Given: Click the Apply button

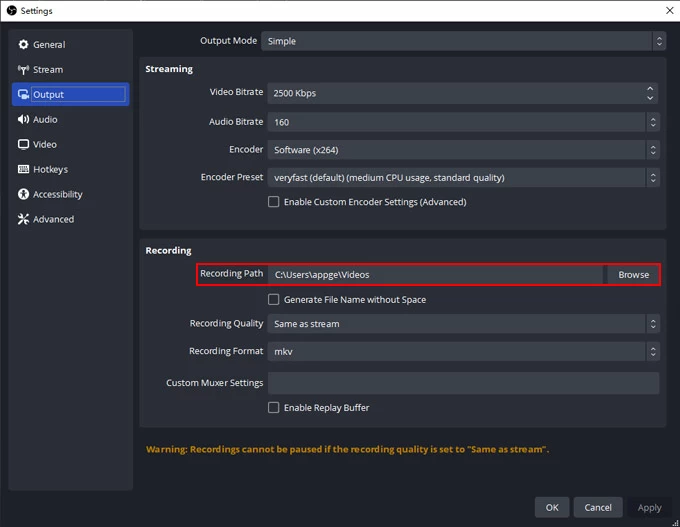Looking at the screenshot, I should (x=649, y=507).
